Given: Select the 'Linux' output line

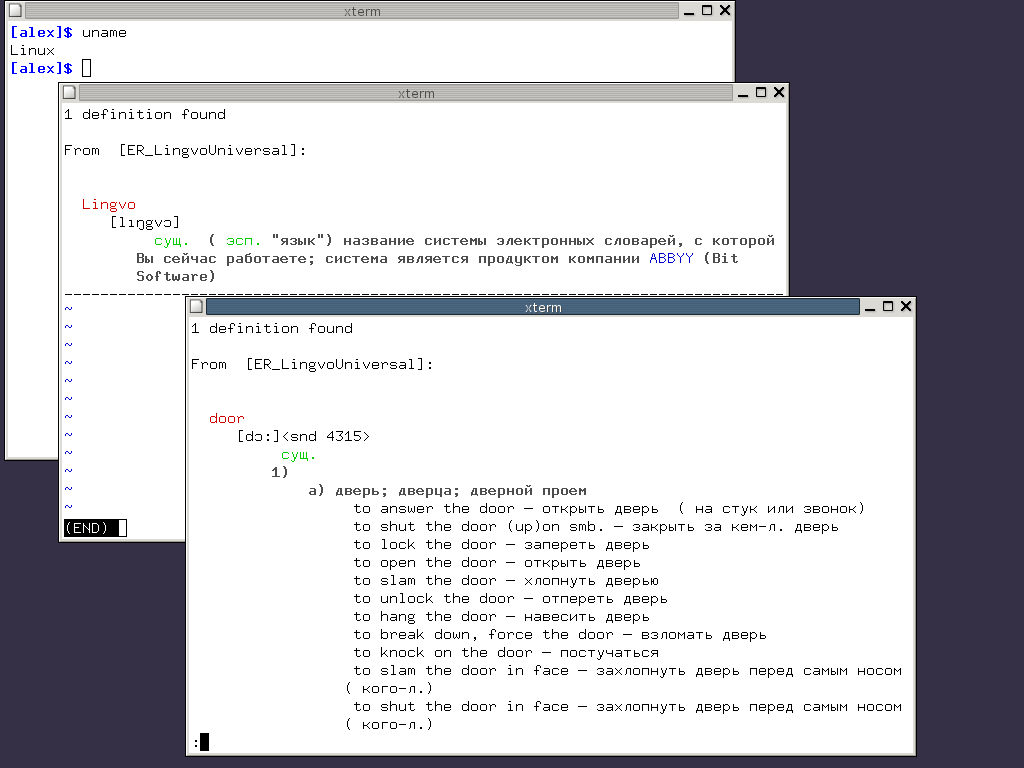Looking at the screenshot, I should (x=32, y=50).
